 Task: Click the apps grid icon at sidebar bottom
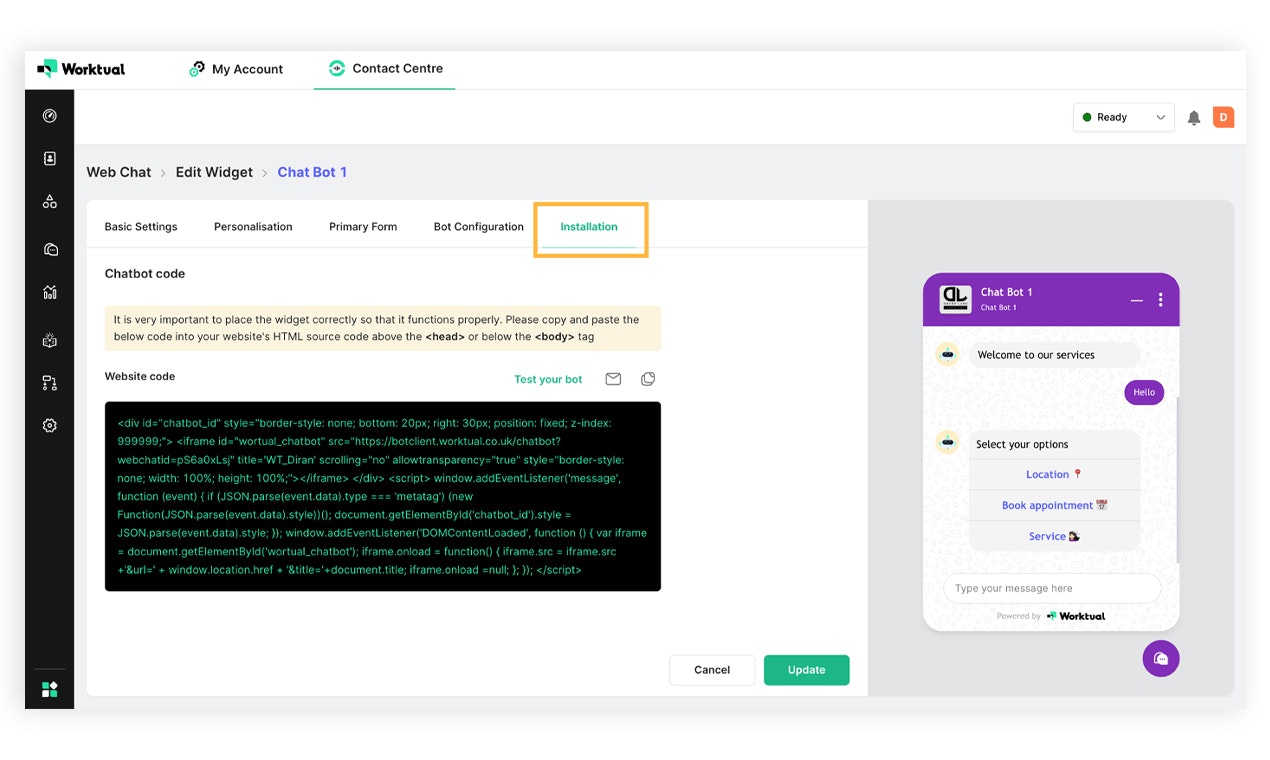click(50, 690)
